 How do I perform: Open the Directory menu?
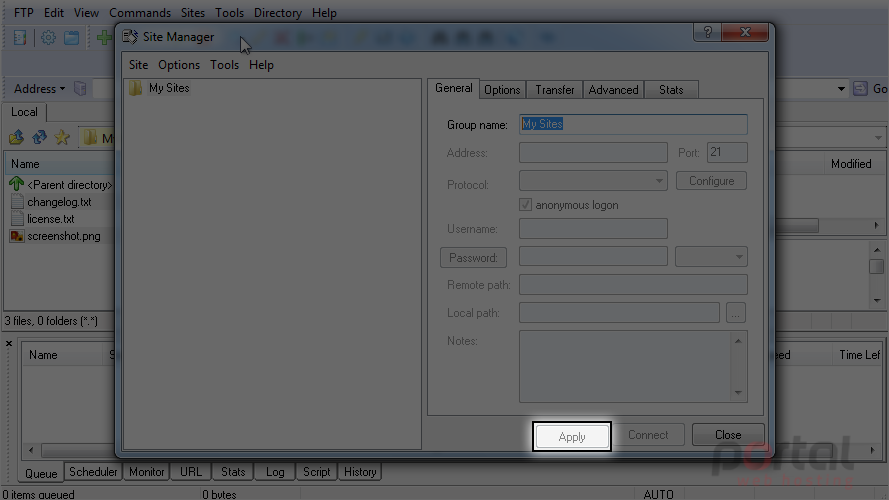tap(278, 12)
